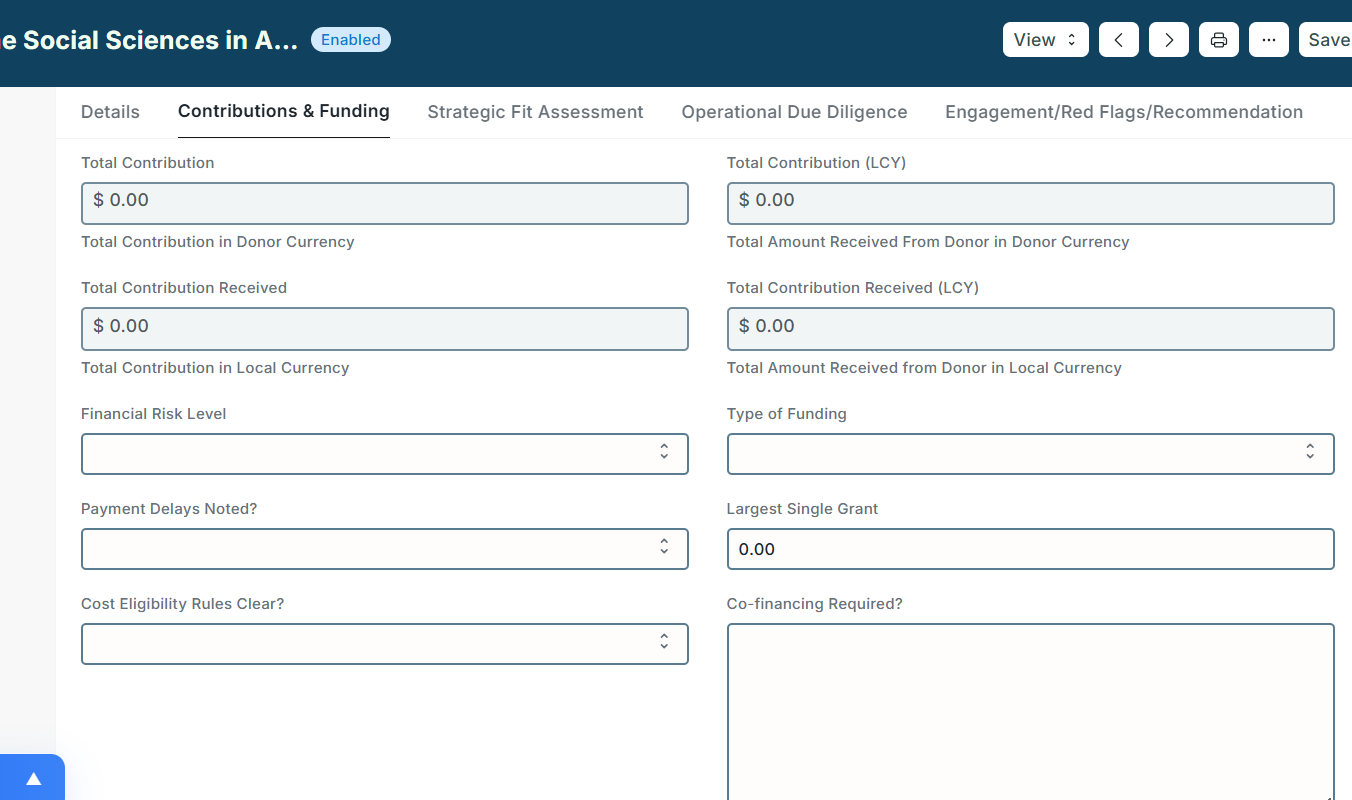Open the Type of Funding dropdown
The height and width of the screenshot is (800, 1352).
(1030, 453)
